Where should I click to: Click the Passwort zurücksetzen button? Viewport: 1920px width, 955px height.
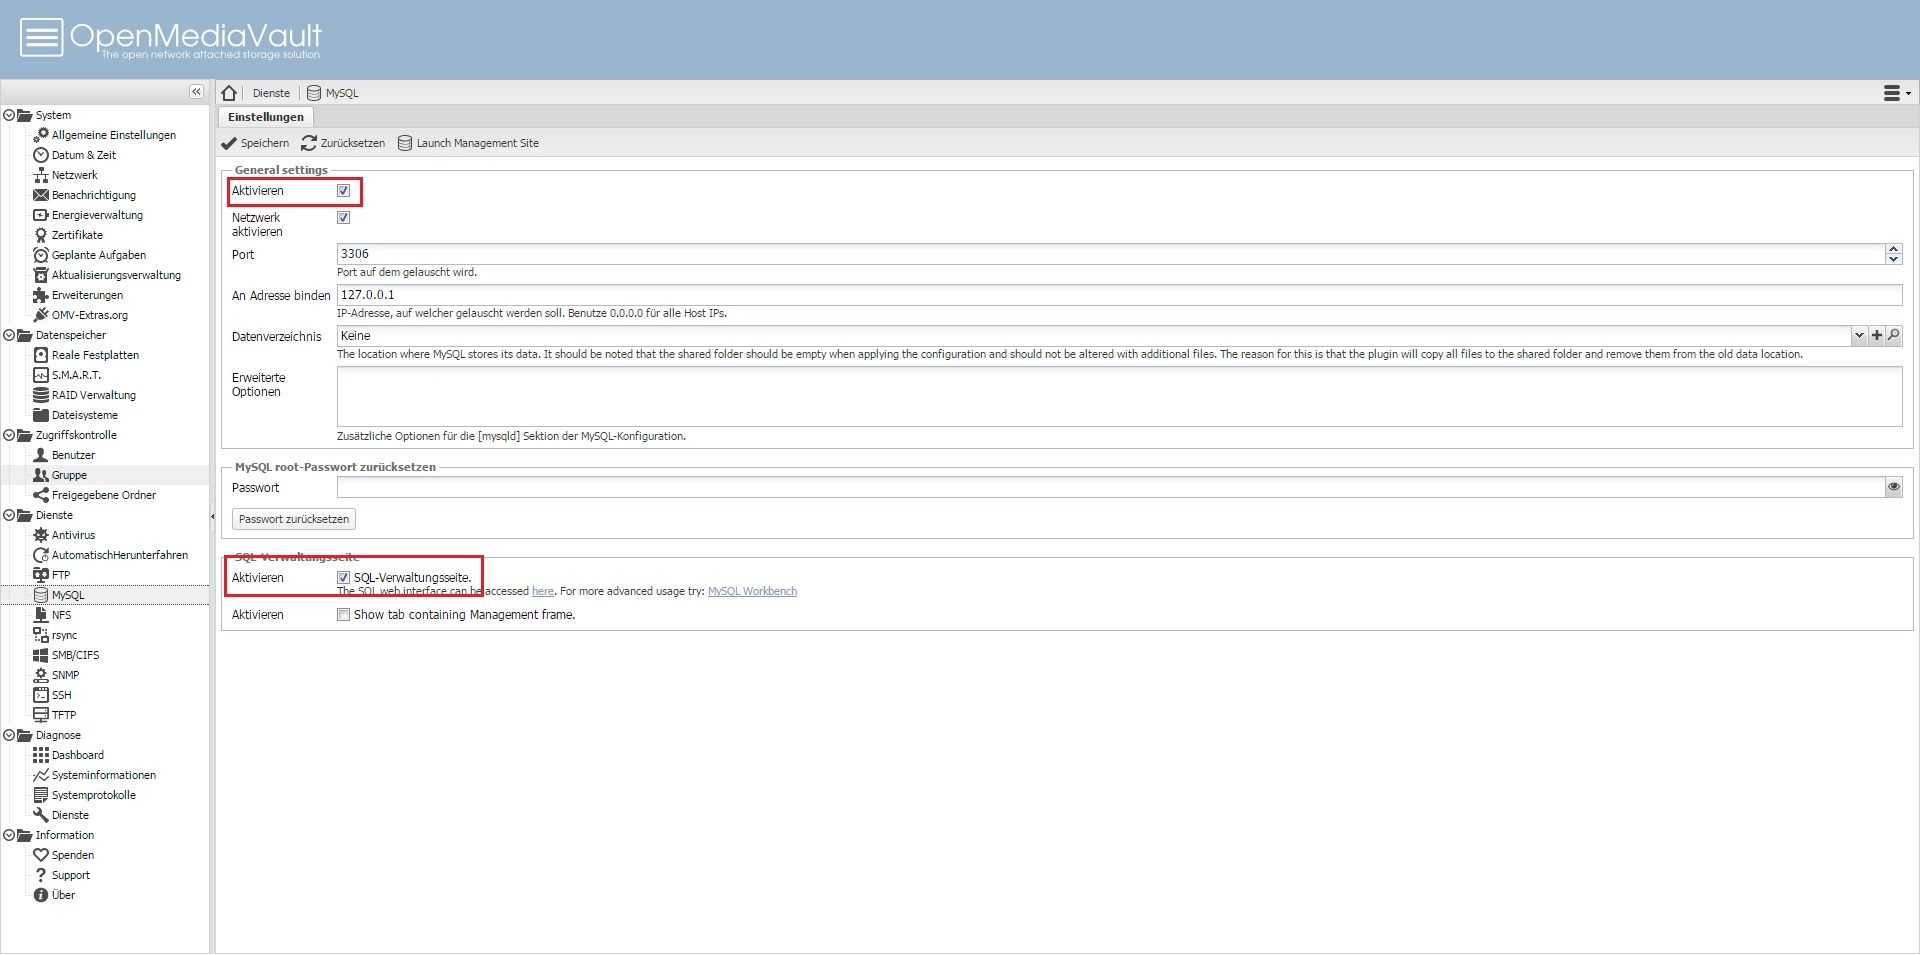[x=294, y=519]
